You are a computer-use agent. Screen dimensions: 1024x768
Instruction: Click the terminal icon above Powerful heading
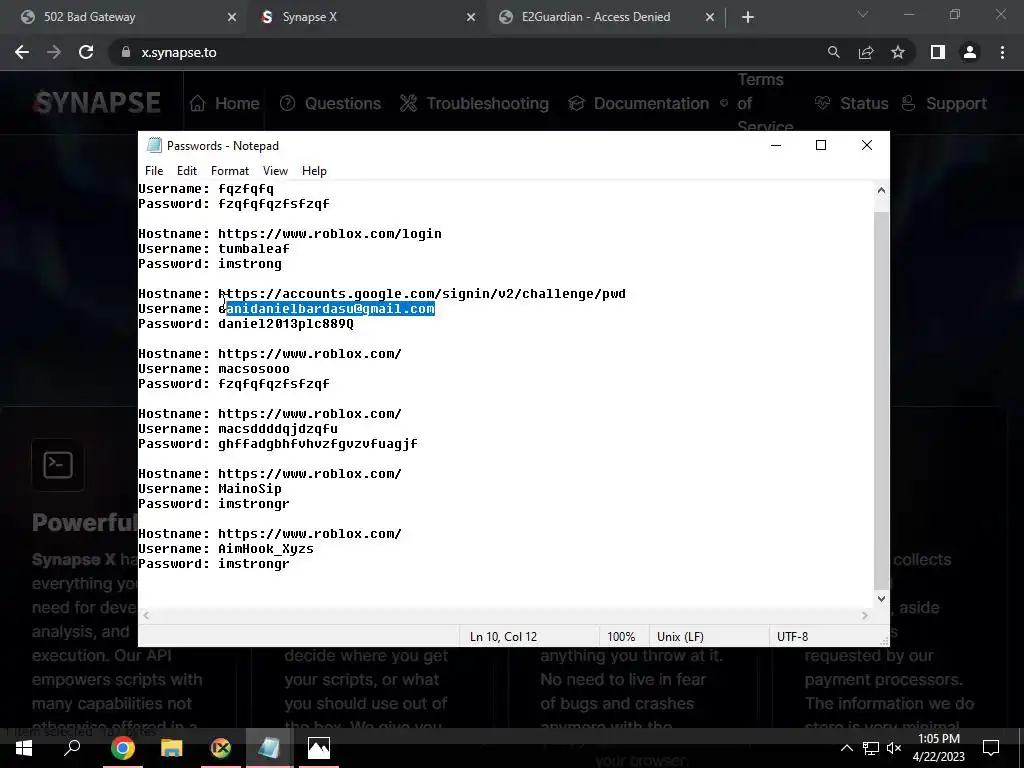click(x=57, y=465)
